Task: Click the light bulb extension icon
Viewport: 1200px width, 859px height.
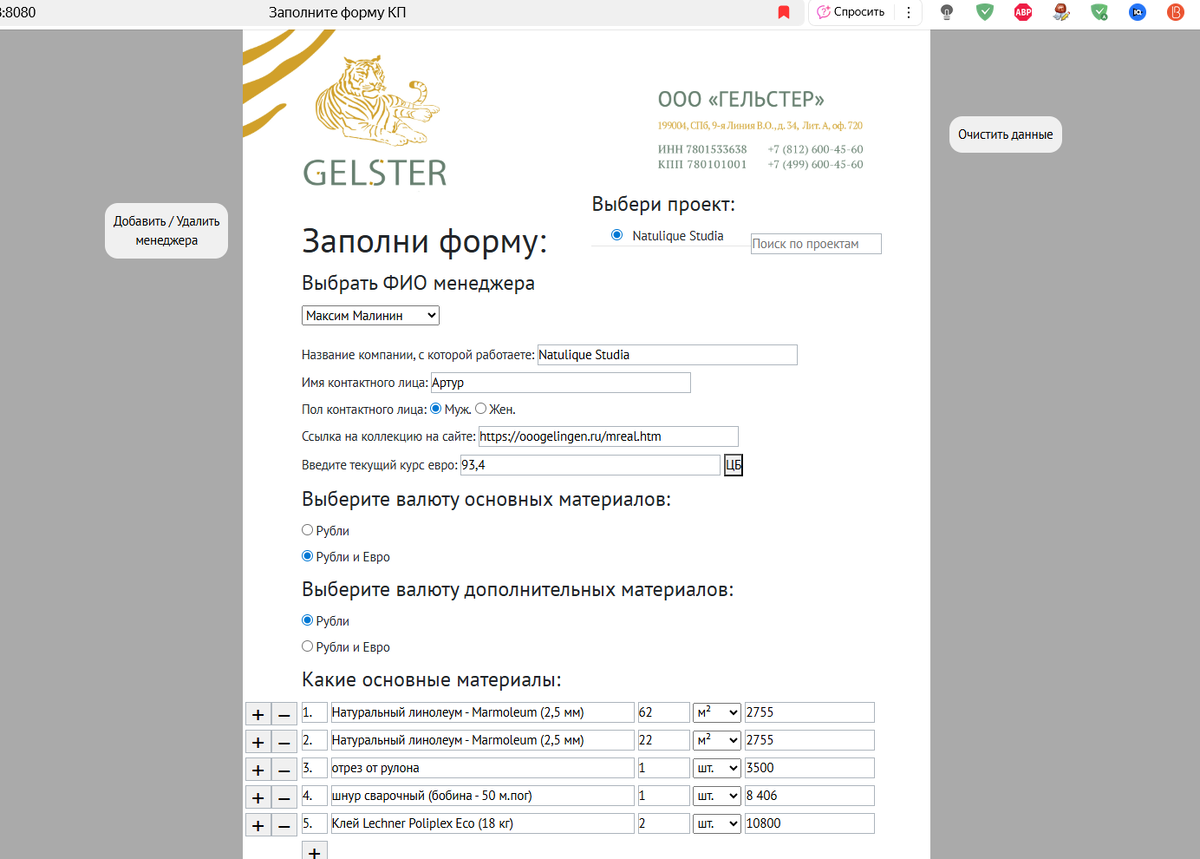Action: click(x=947, y=12)
